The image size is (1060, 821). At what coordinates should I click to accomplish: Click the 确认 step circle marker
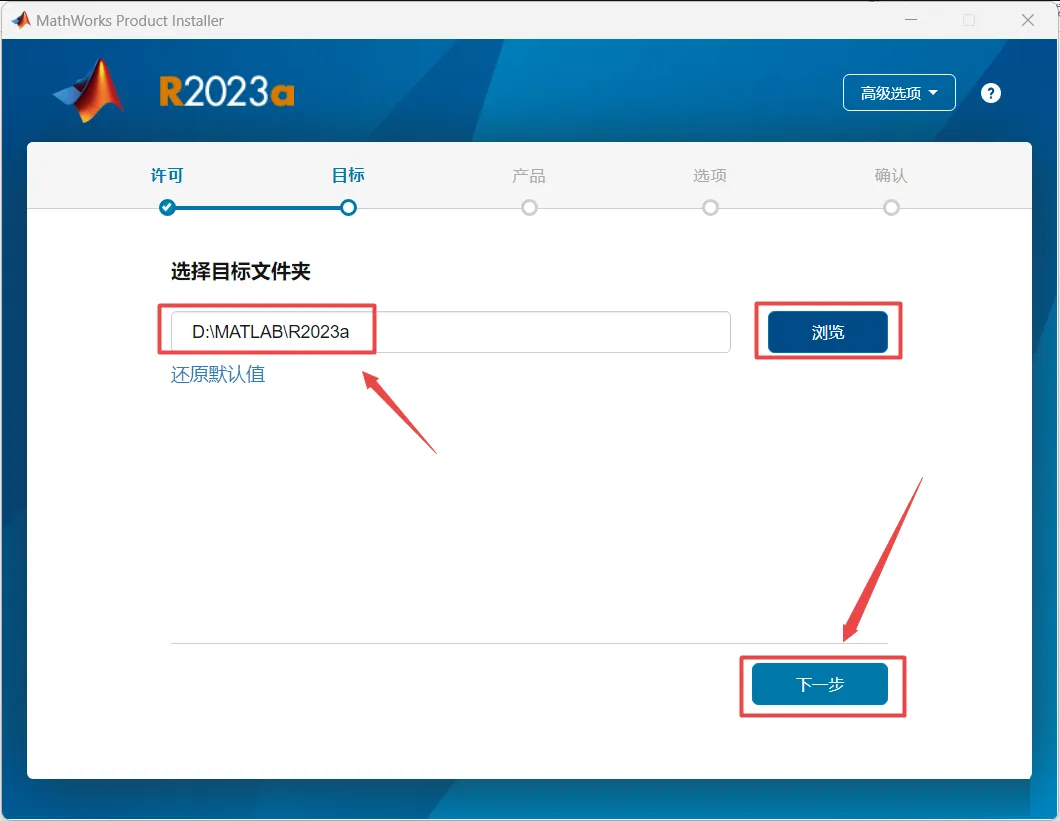tap(892, 208)
